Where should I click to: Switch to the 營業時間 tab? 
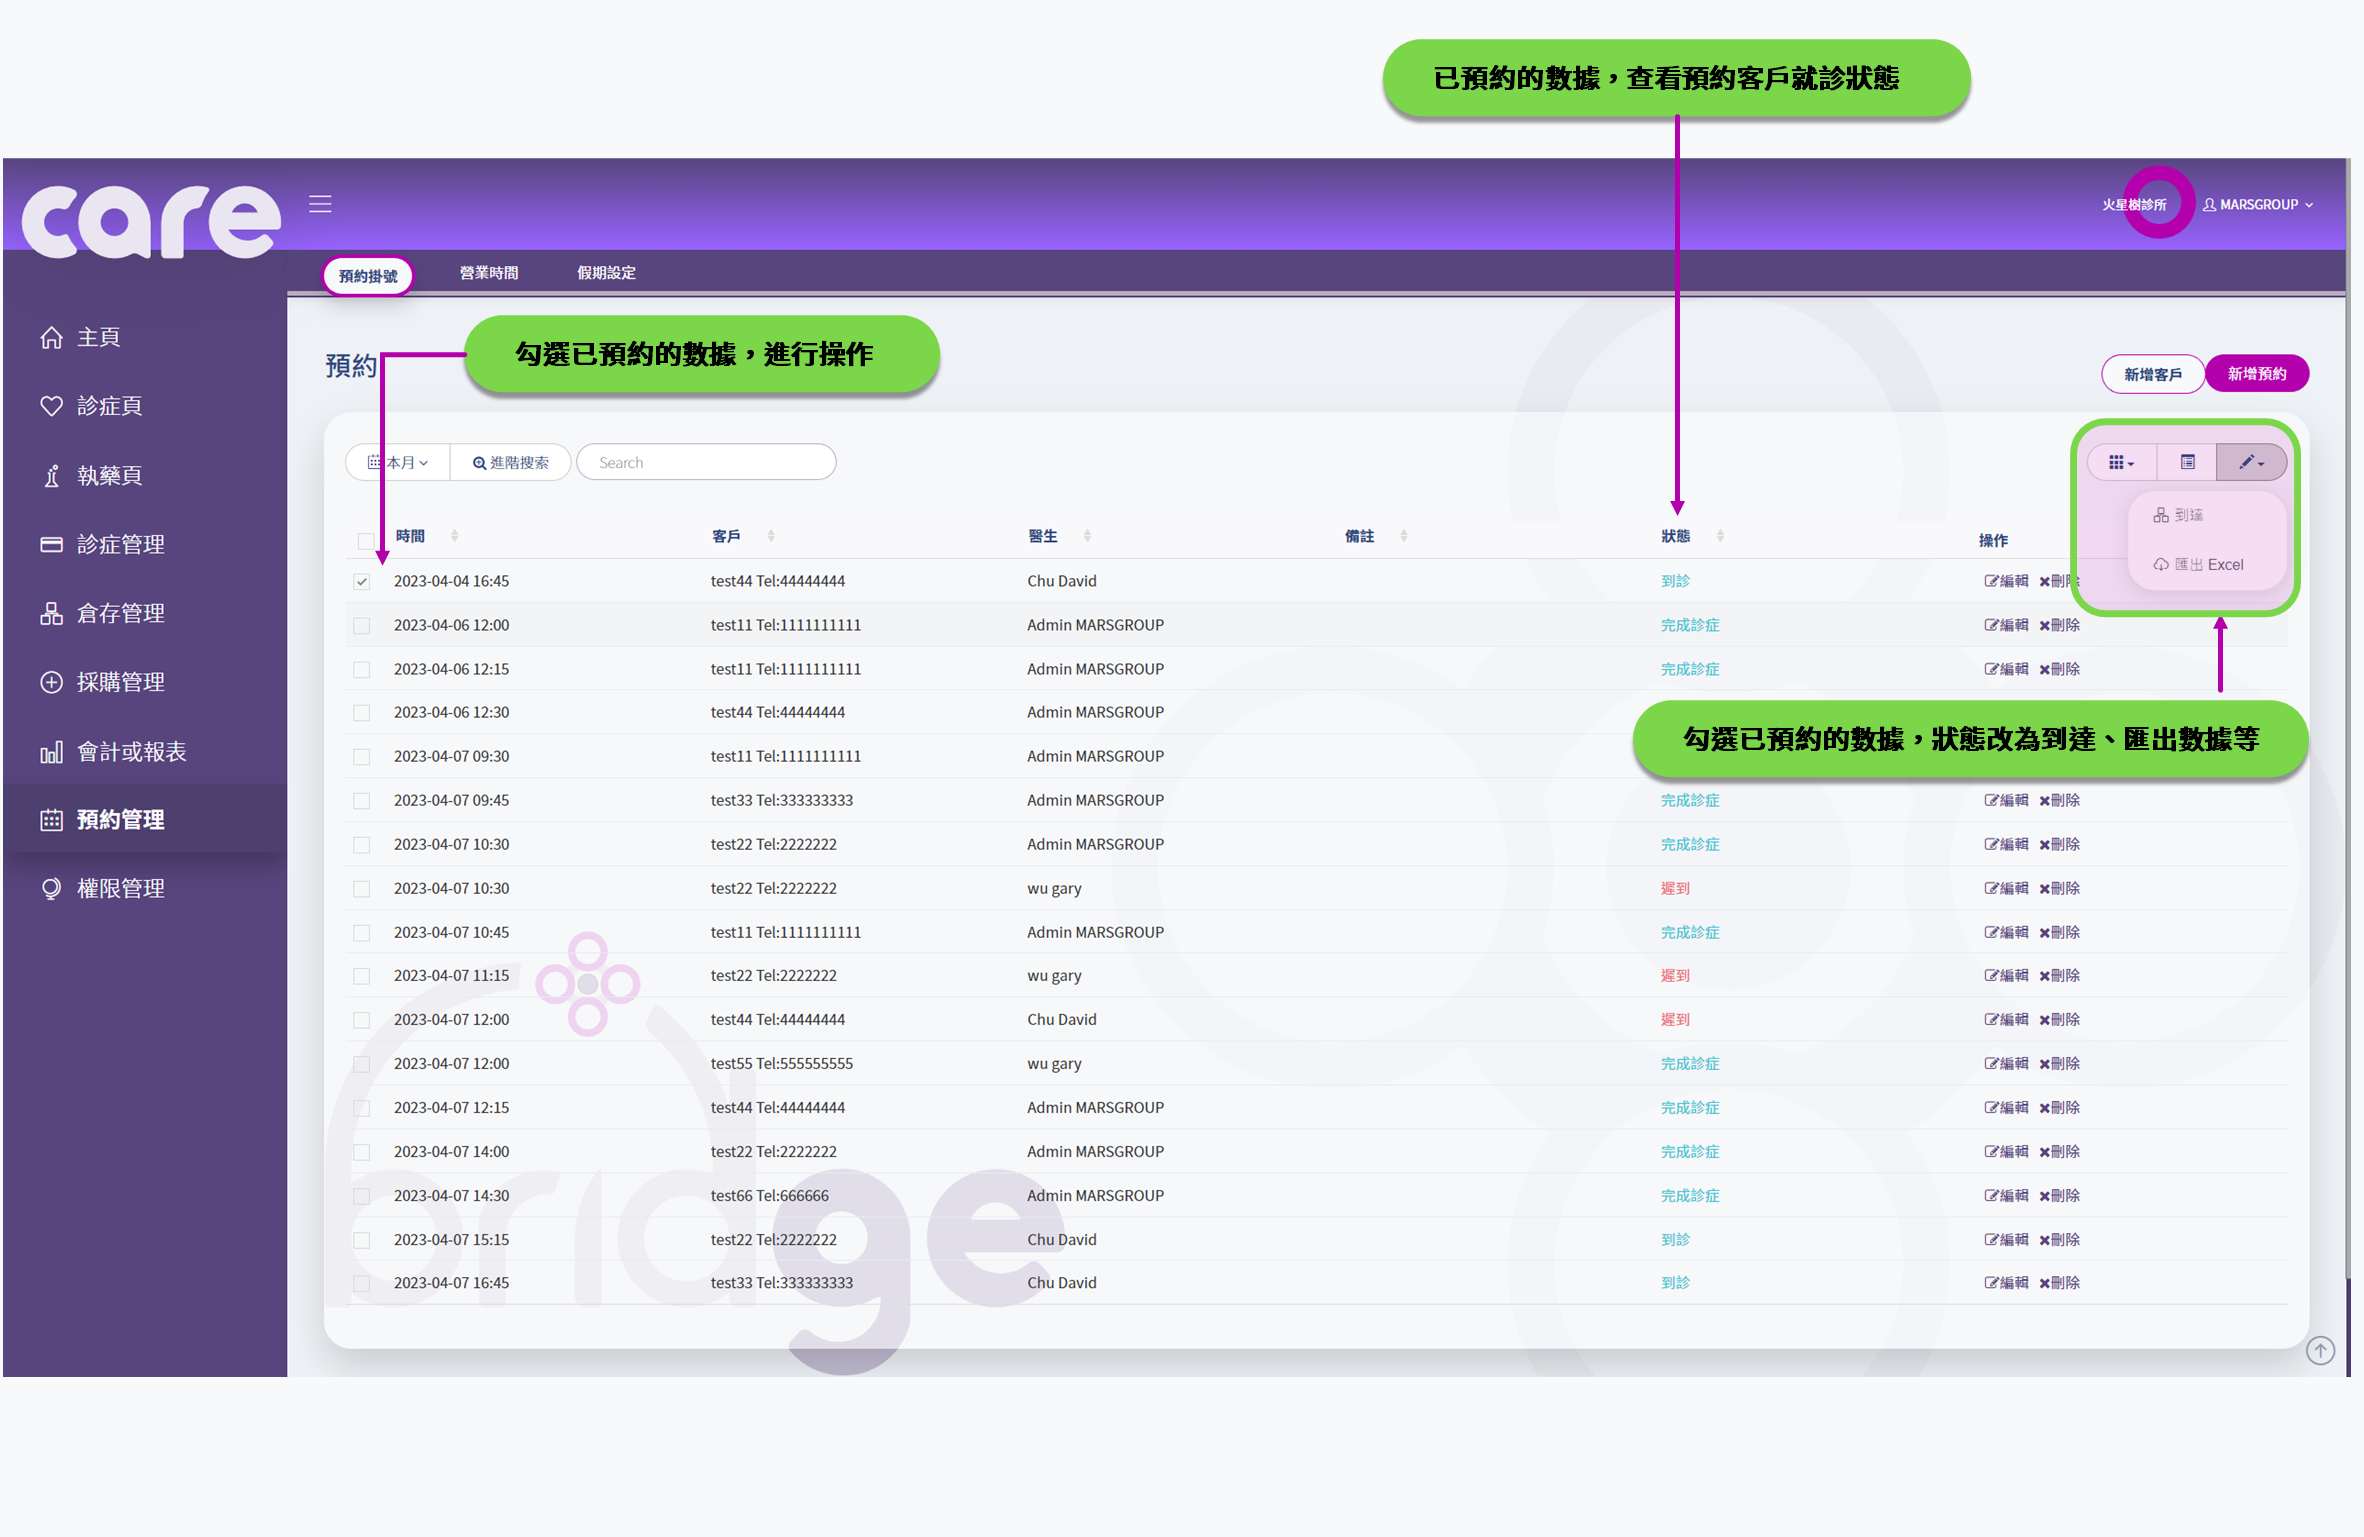(489, 272)
